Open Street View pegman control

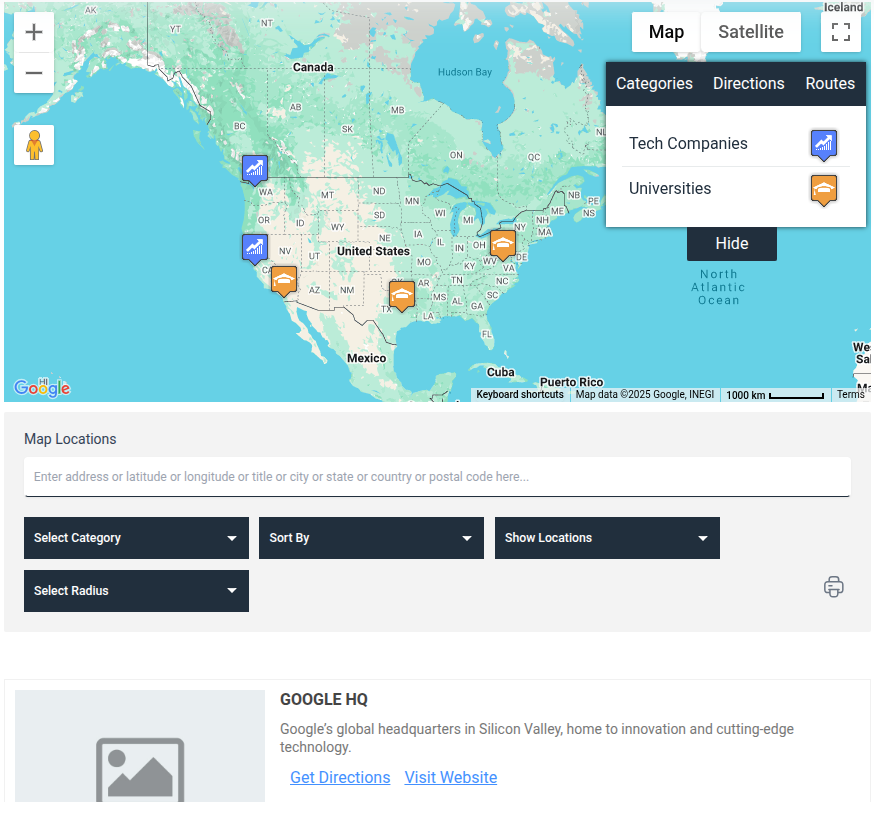pos(34,145)
